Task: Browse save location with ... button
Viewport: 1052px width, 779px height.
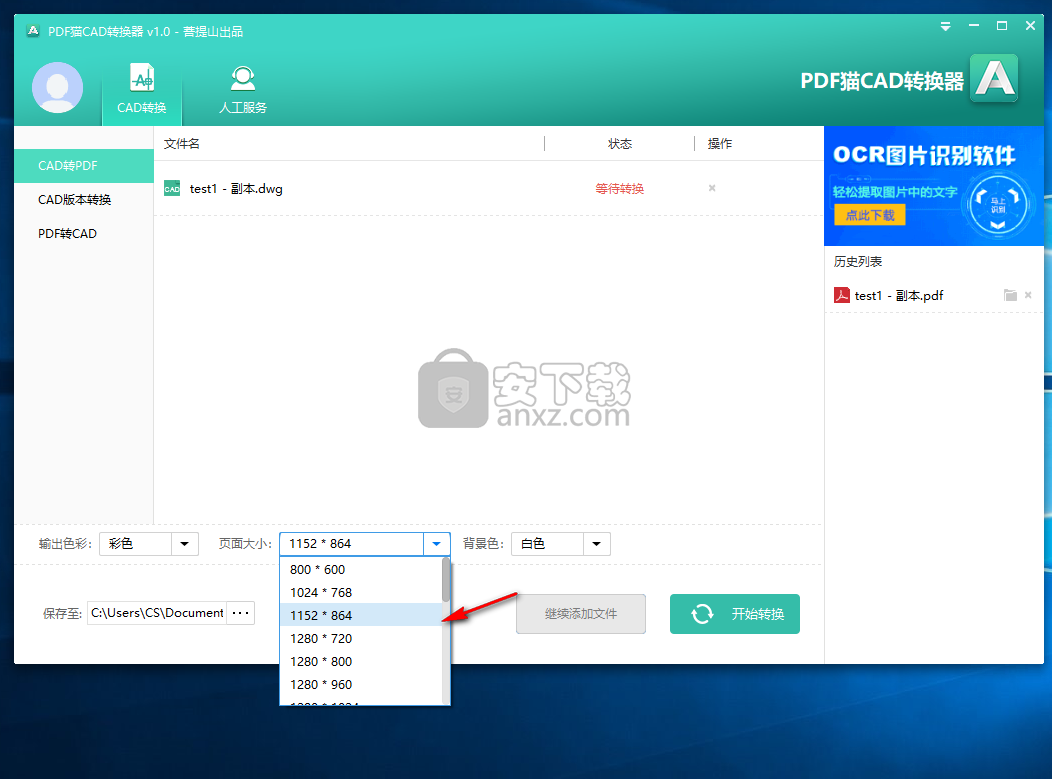Action: [240, 613]
